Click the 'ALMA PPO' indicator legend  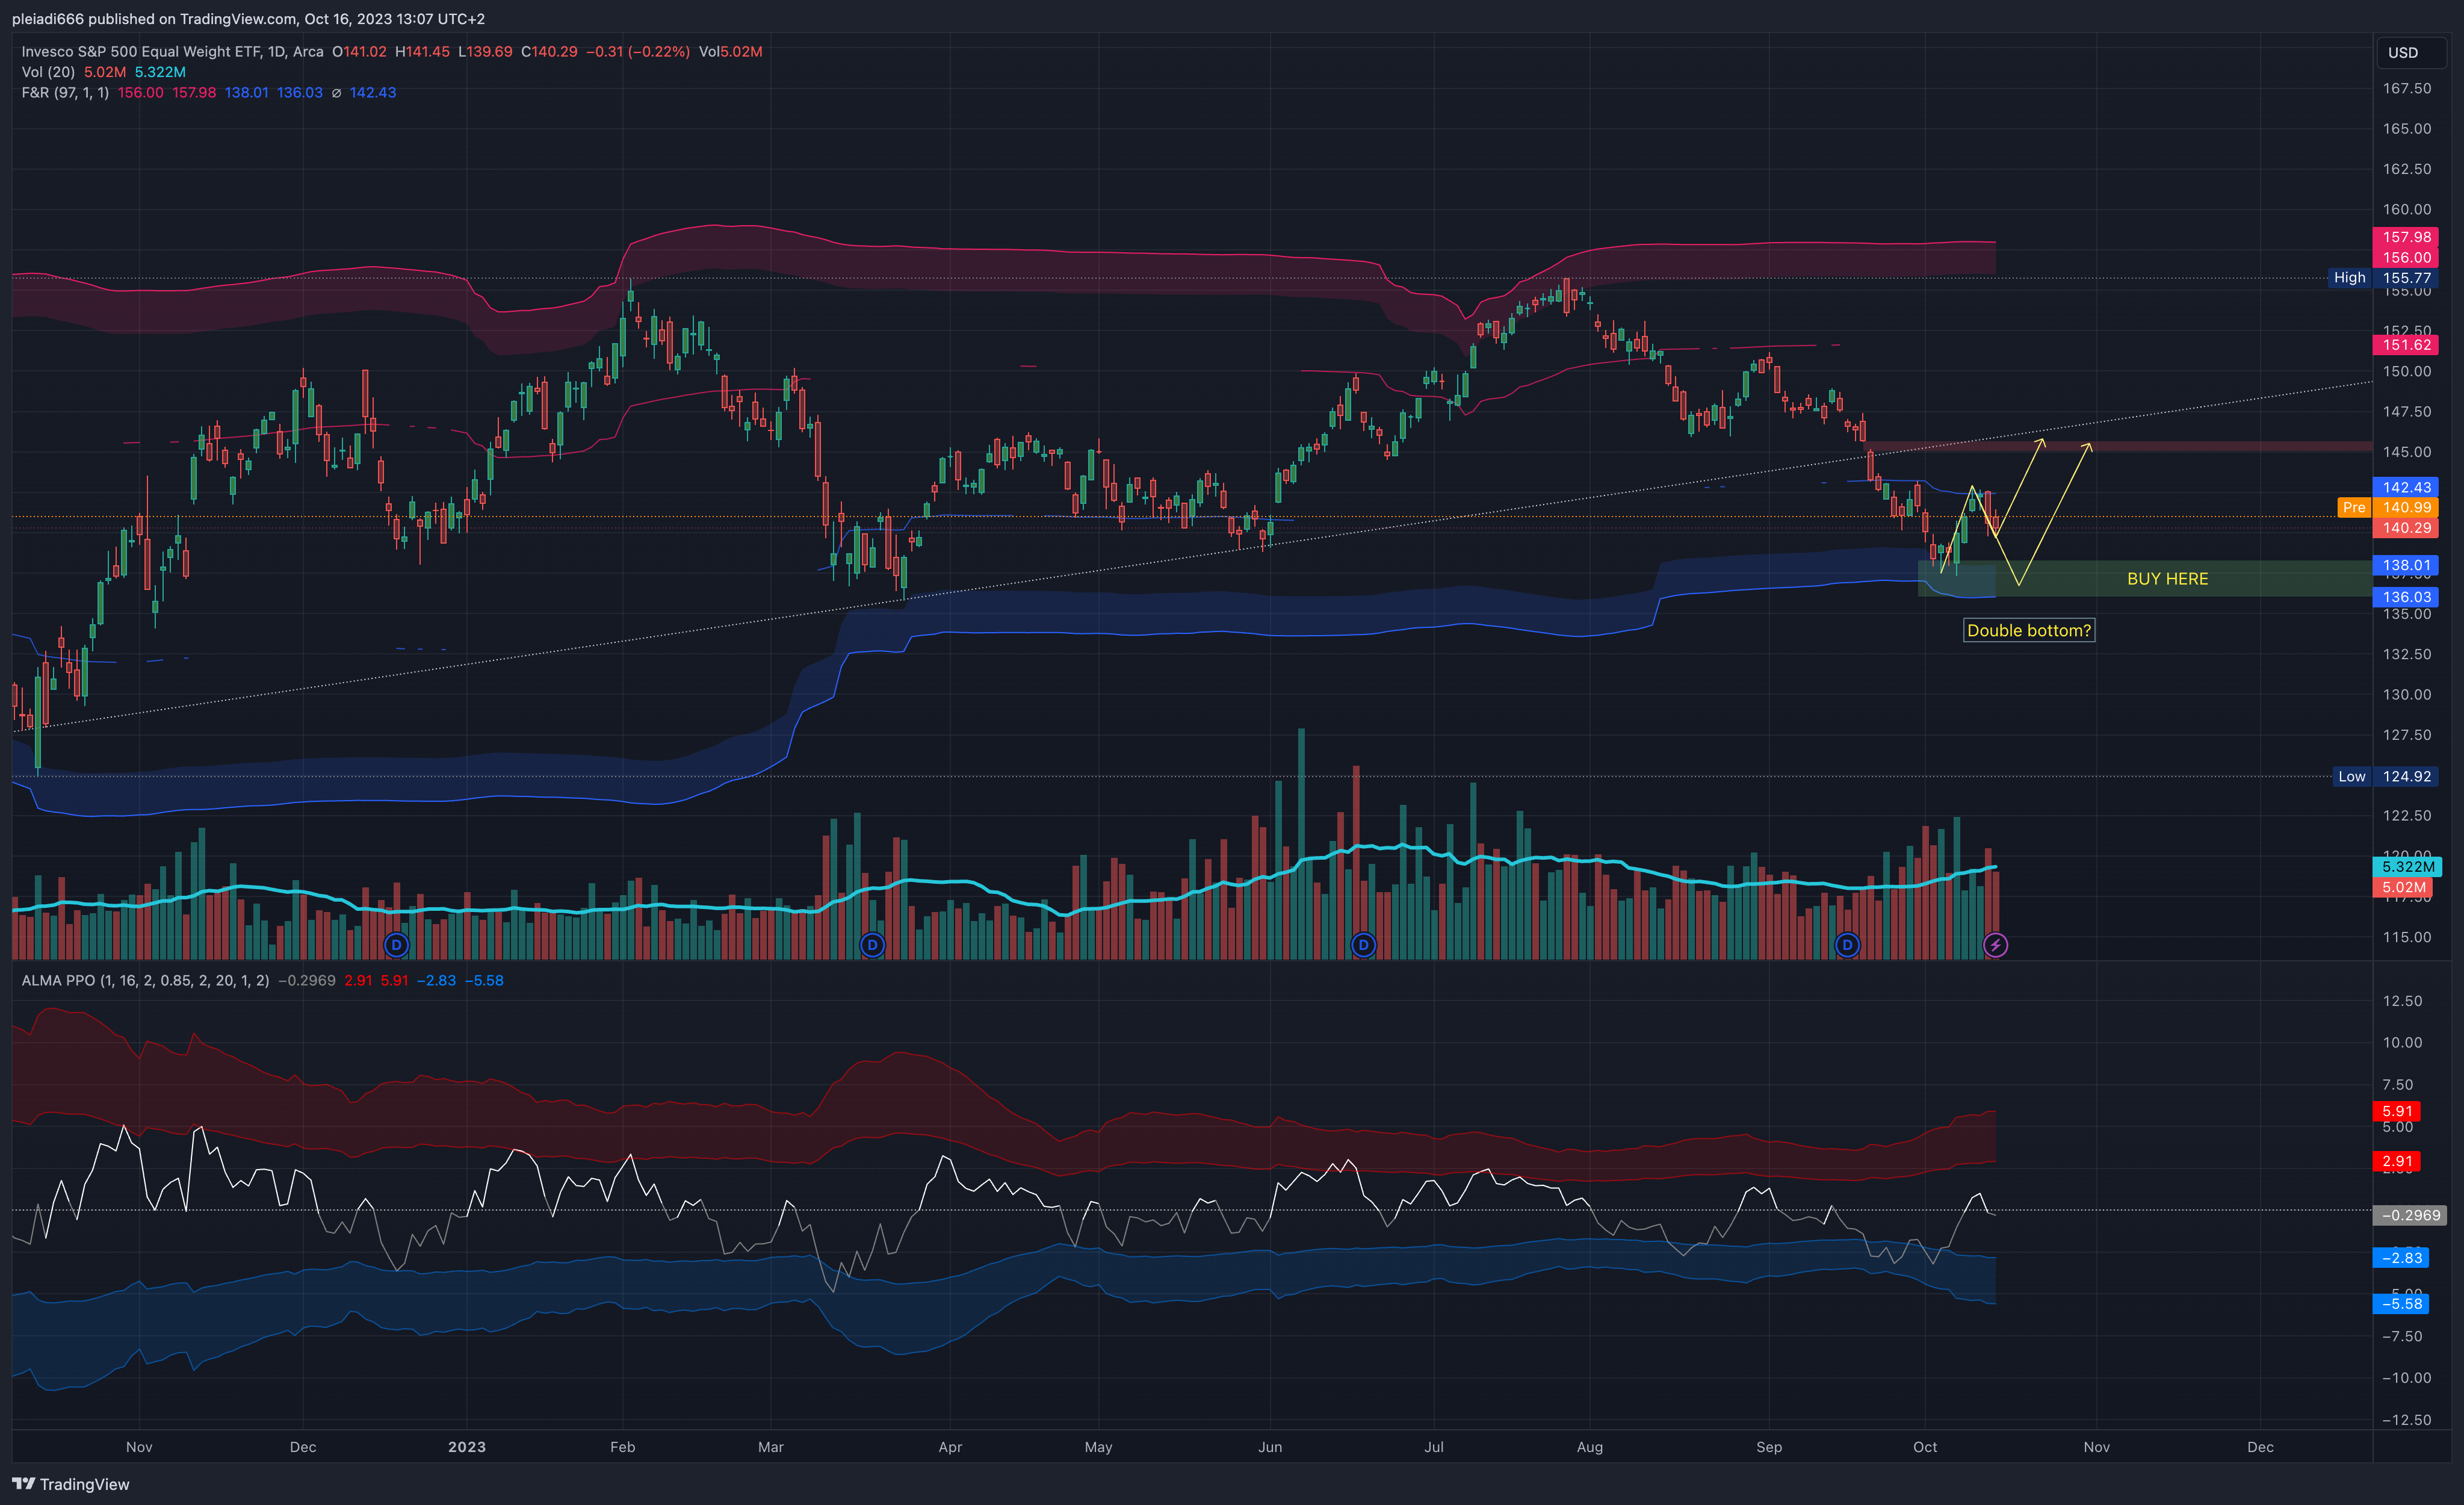pos(145,981)
